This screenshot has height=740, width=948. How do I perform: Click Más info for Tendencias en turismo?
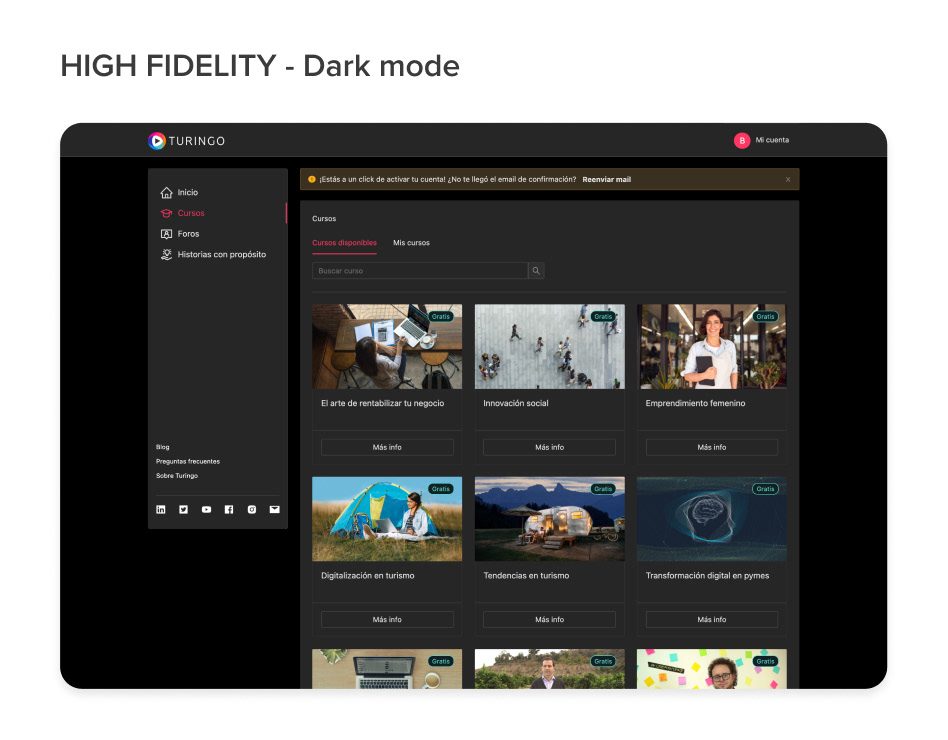550,620
